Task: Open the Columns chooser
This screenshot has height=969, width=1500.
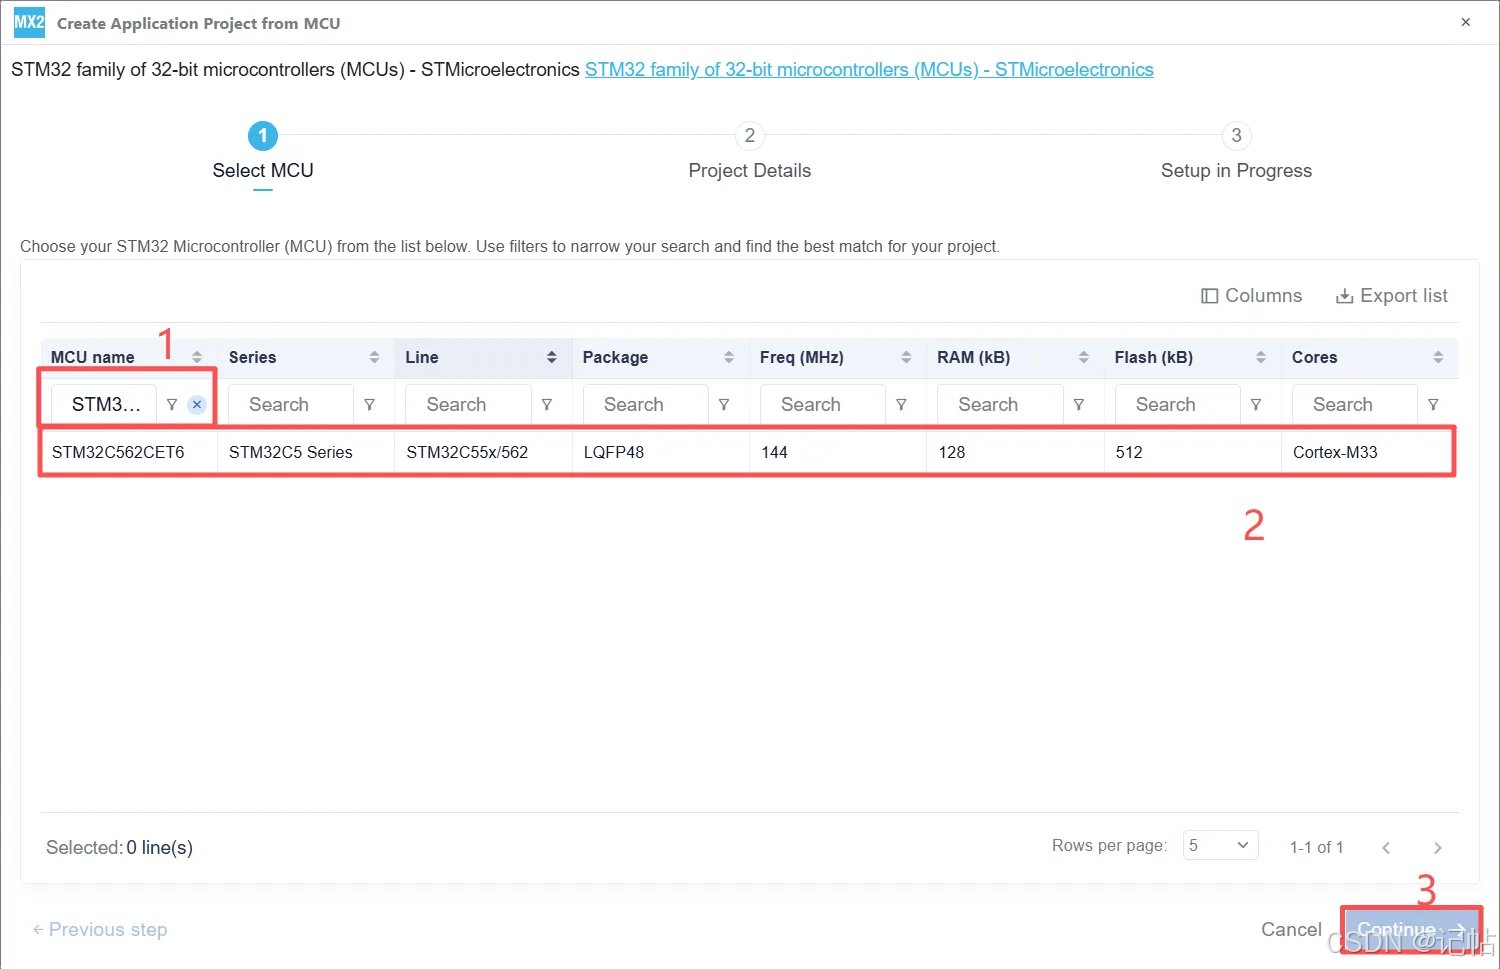Action: (x=1251, y=296)
